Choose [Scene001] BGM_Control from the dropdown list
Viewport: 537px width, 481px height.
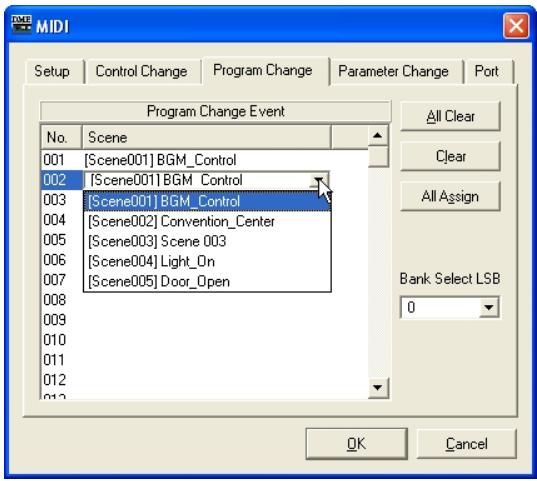click(207, 201)
